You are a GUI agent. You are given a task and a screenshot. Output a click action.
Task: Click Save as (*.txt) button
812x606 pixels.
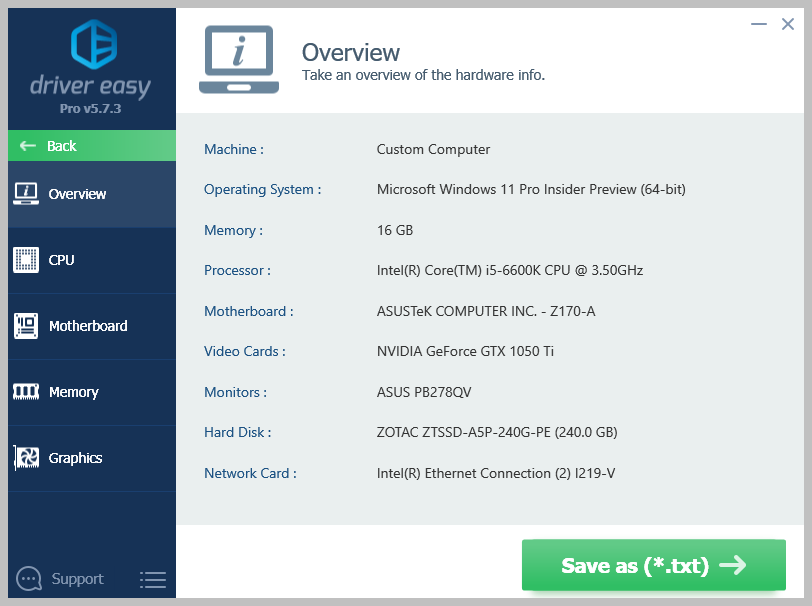point(654,565)
